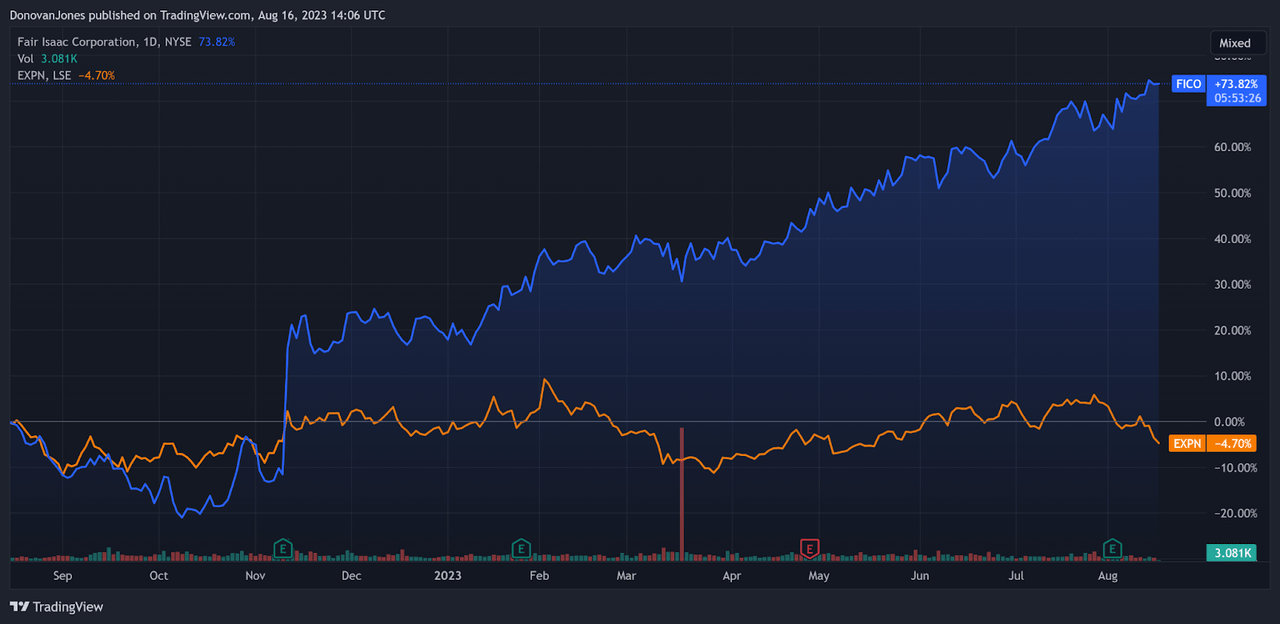Click the -4.70% orange value tag
Screen dimensions: 1280x624
[1231, 443]
